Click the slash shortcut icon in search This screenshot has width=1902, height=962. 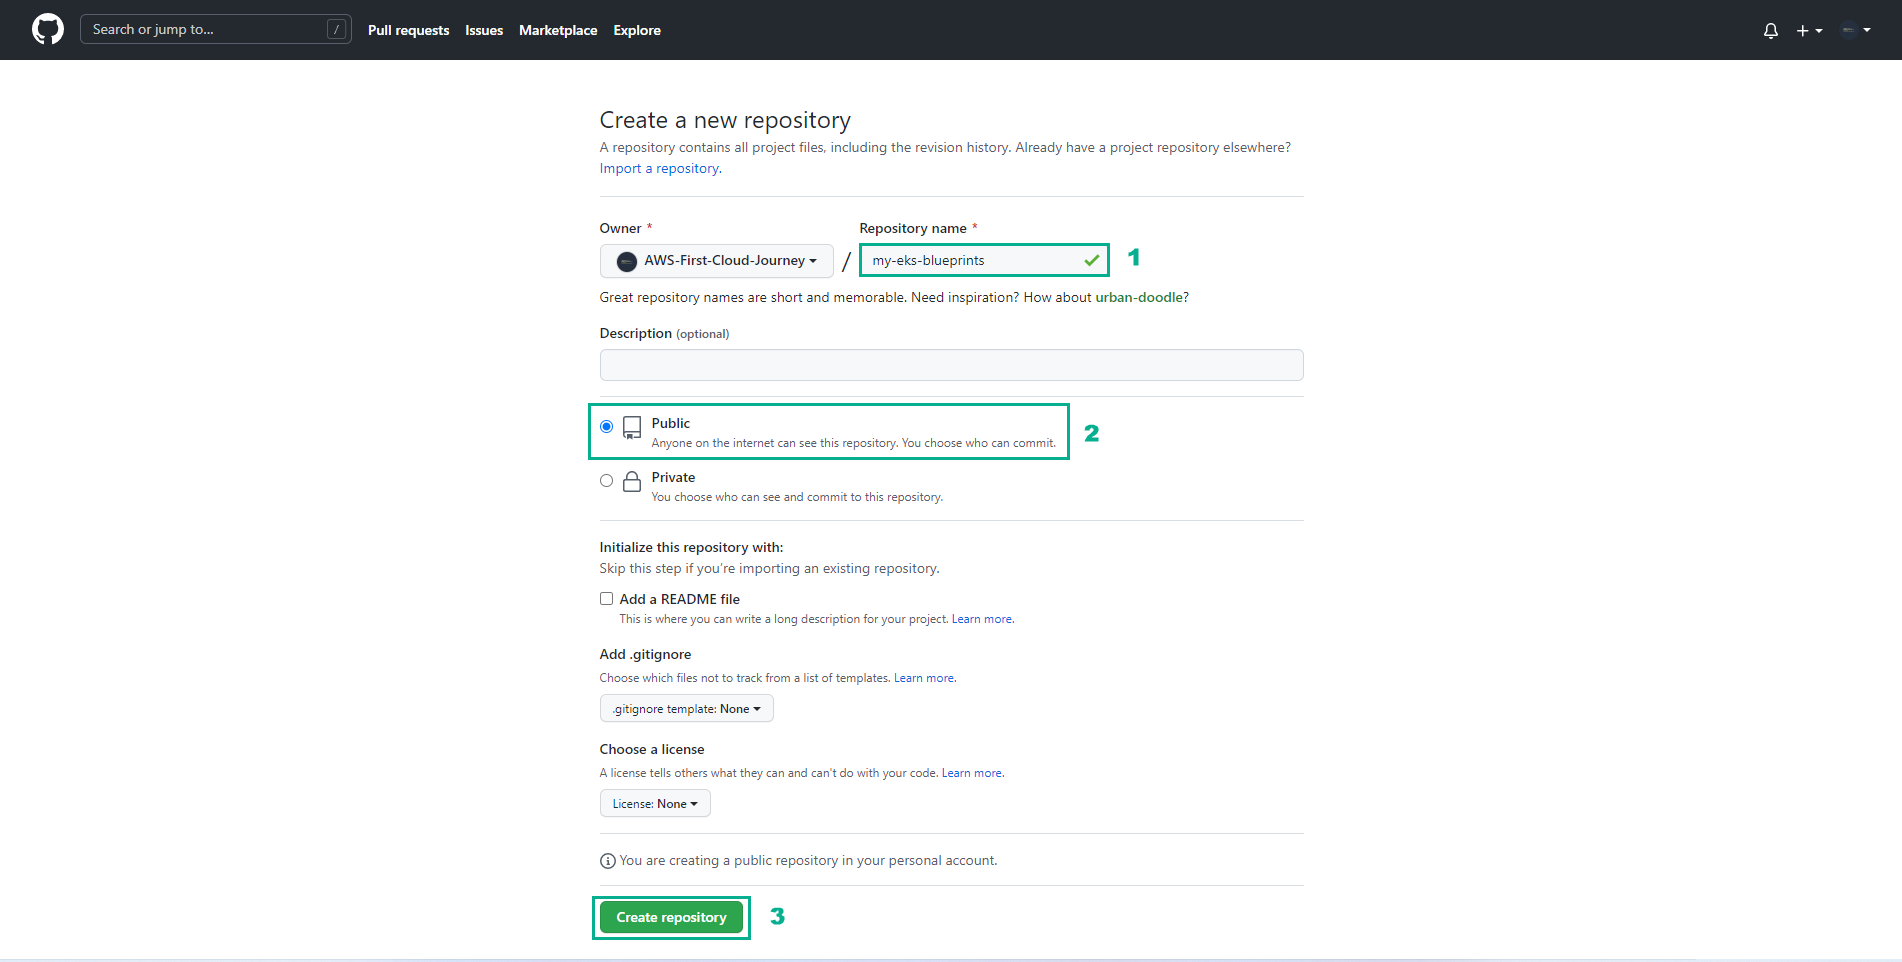337,29
